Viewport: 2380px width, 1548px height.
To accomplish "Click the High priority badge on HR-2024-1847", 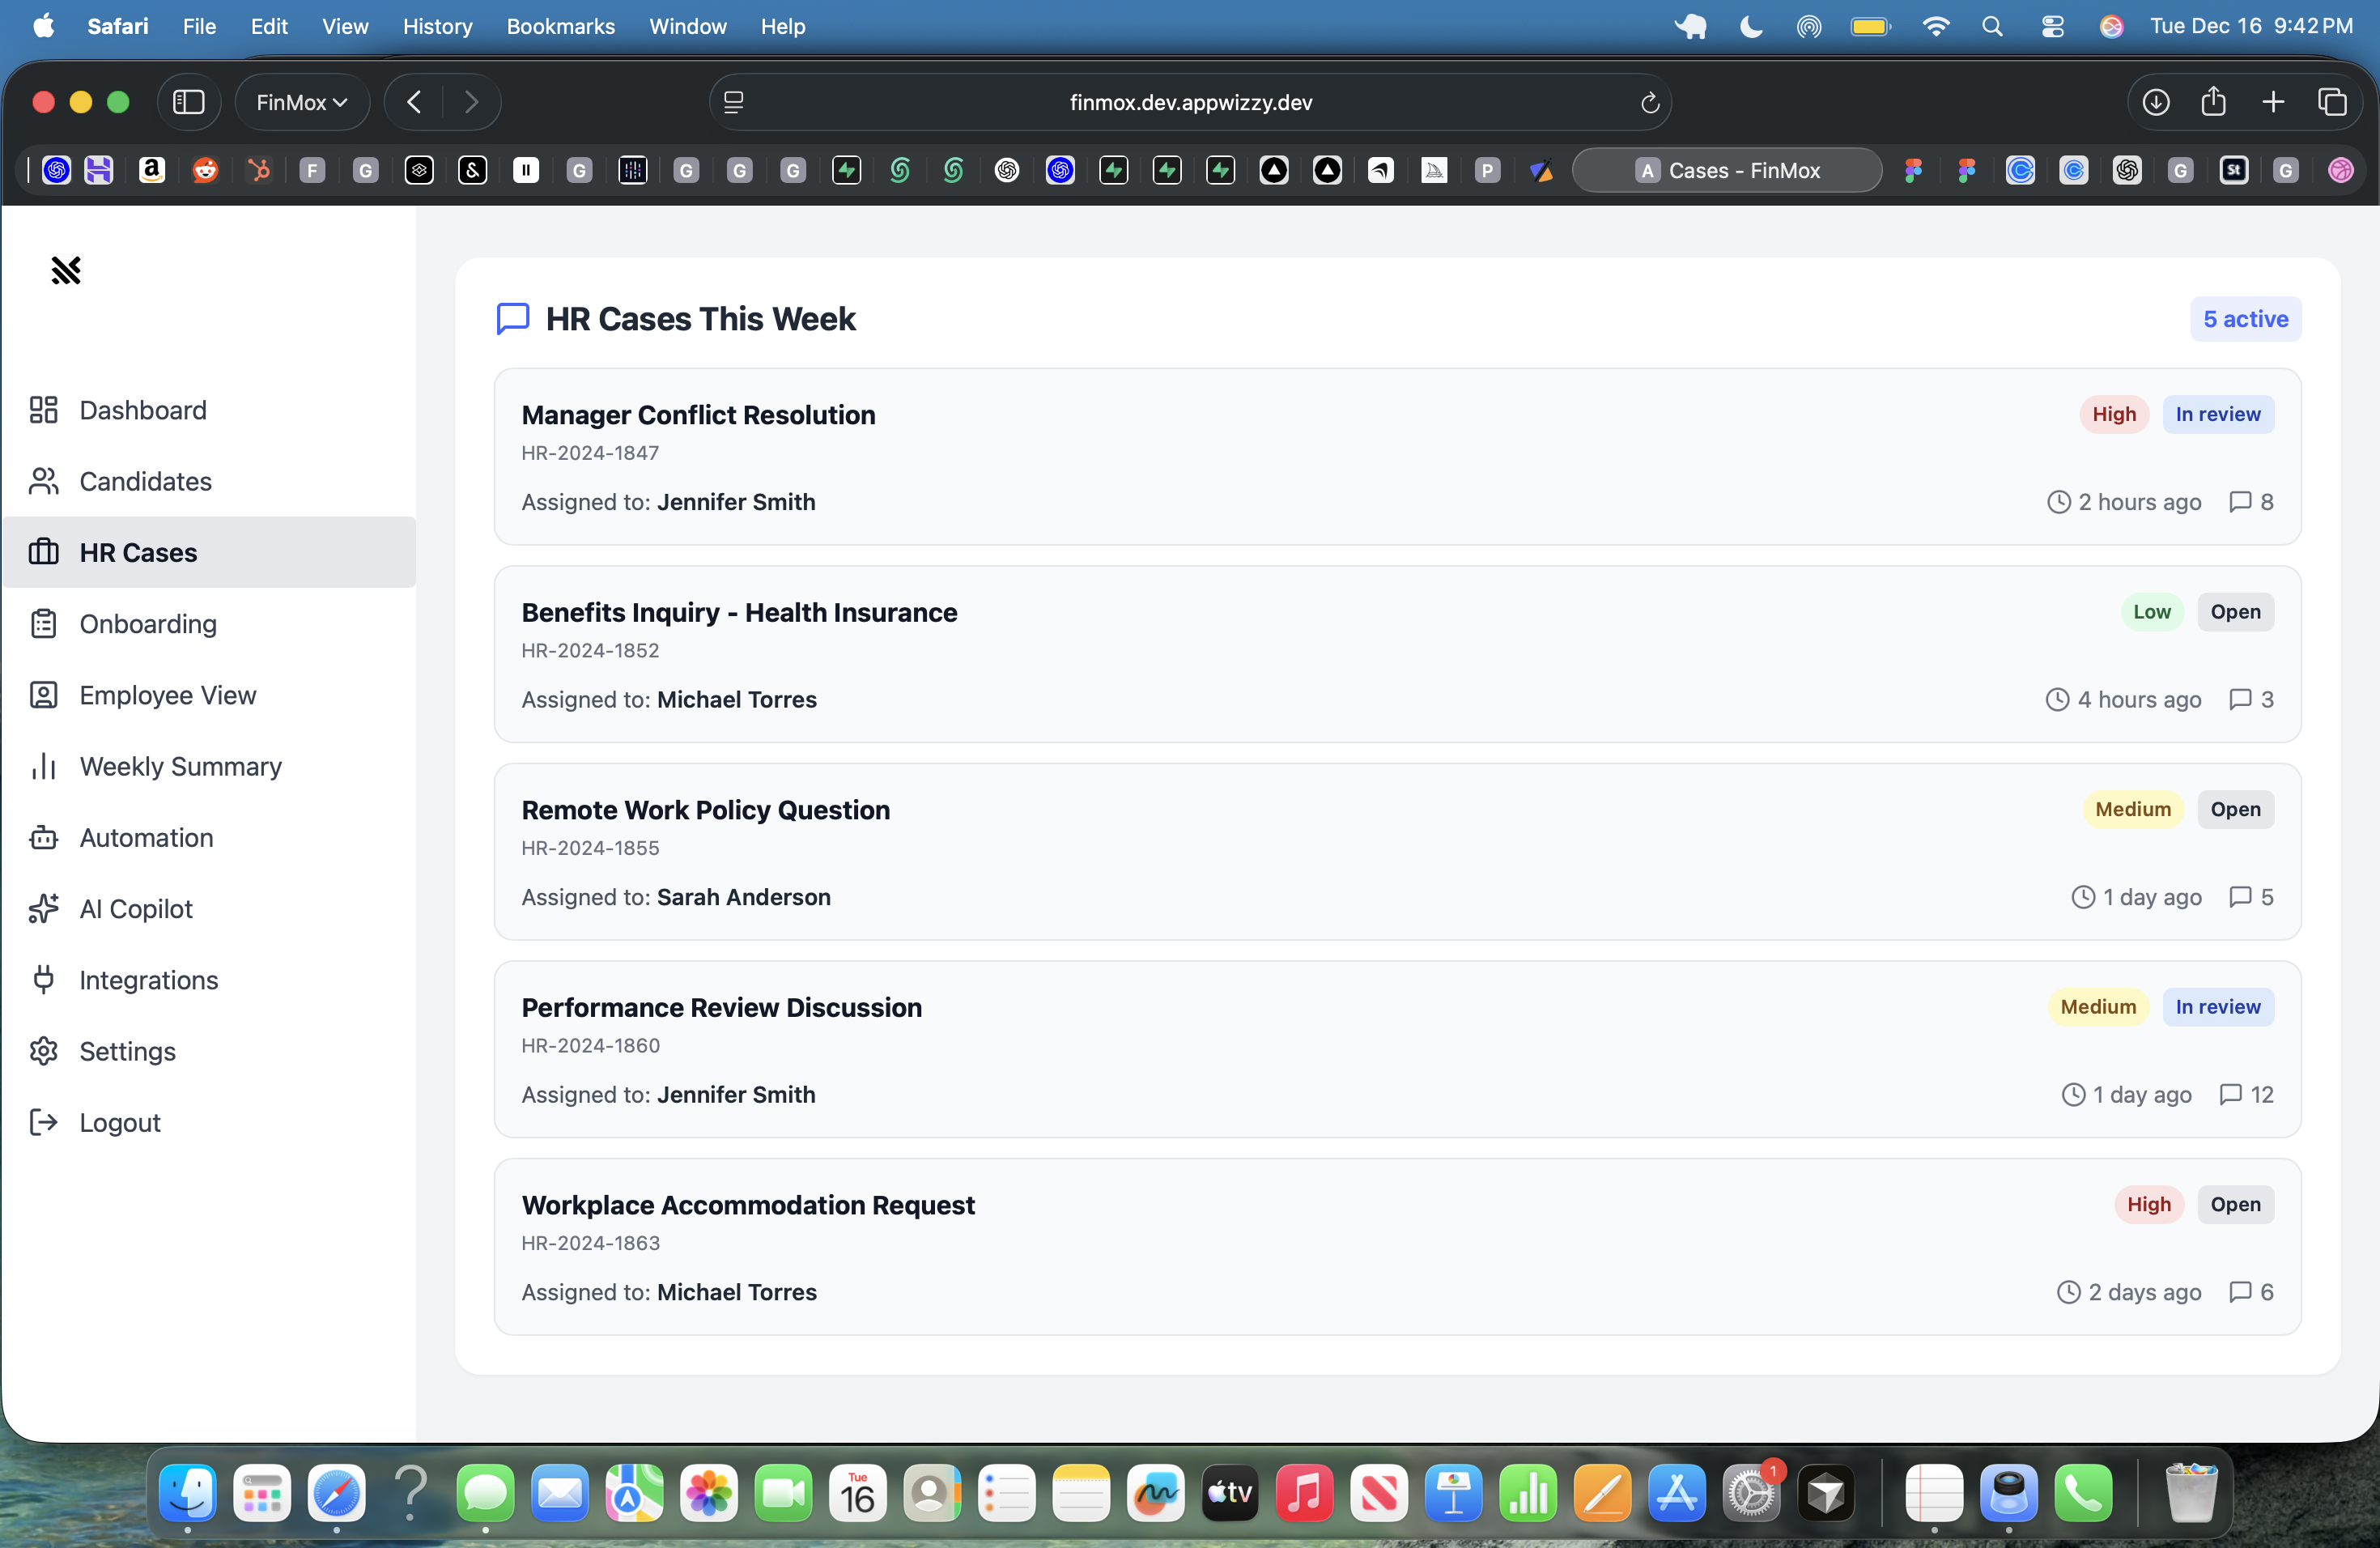I will [x=2113, y=414].
